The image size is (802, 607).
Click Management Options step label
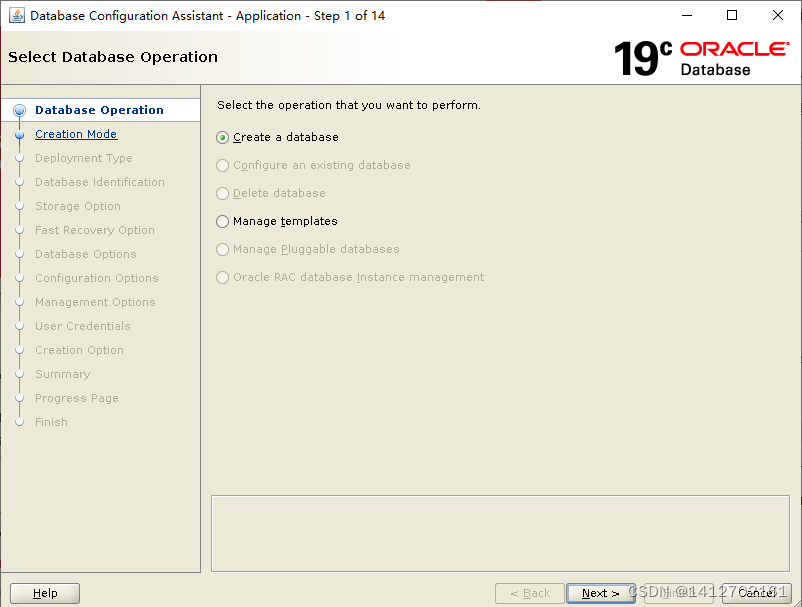(95, 302)
